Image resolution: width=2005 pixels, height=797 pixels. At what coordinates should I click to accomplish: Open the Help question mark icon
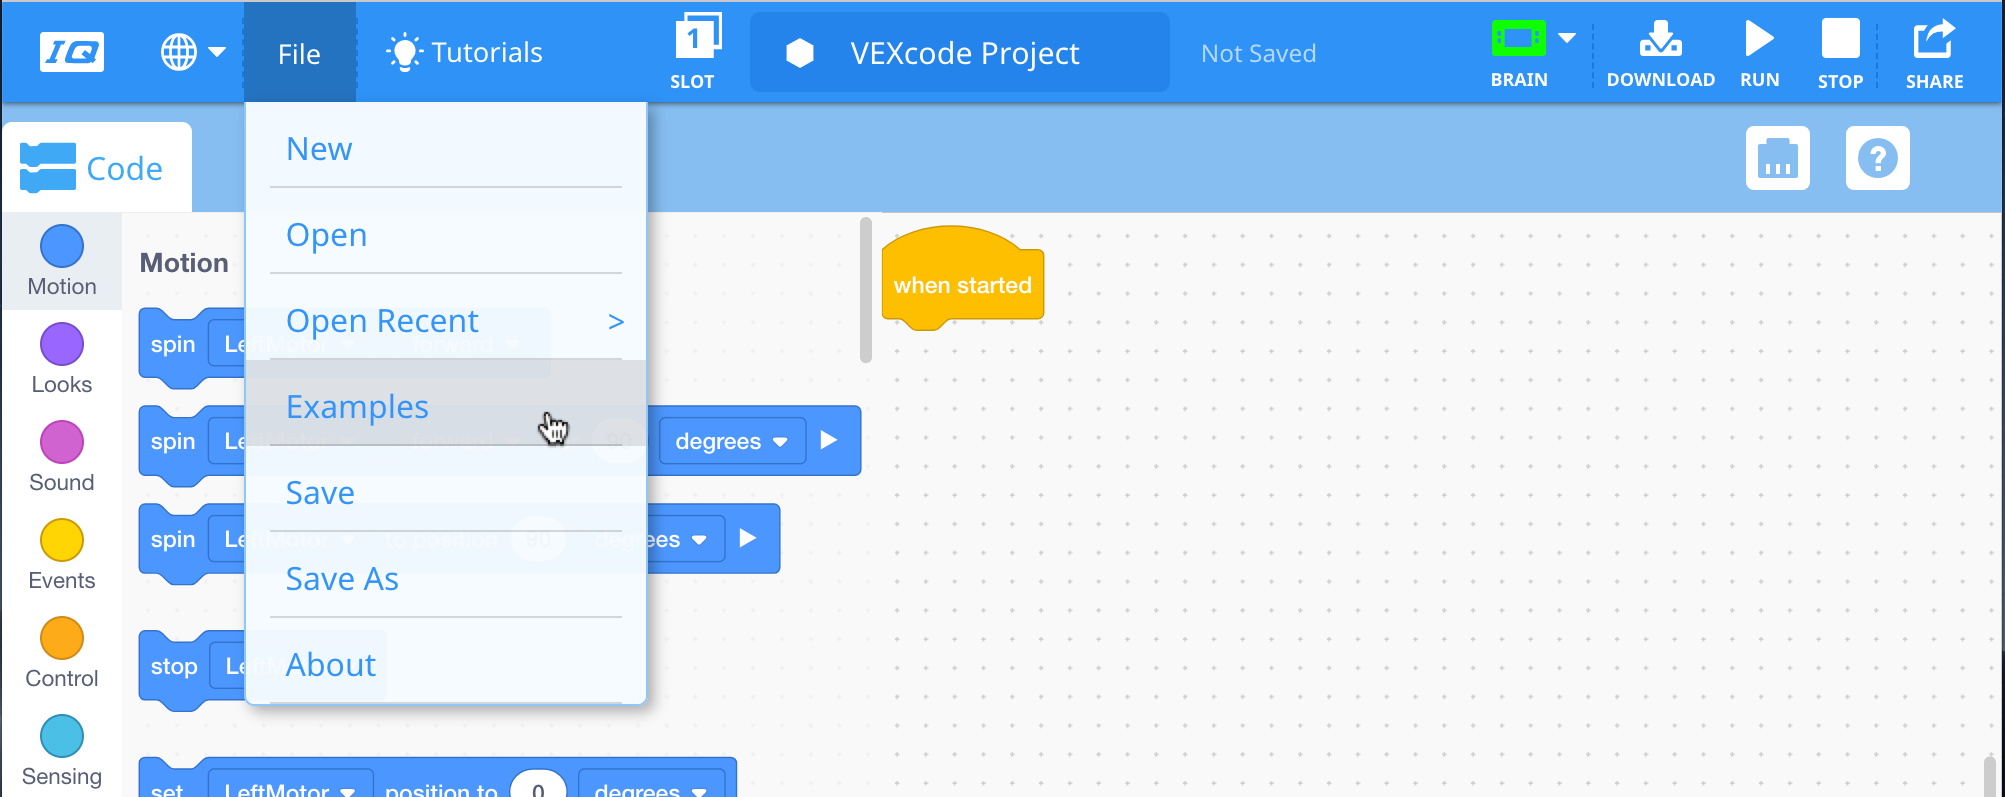pyautogui.click(x=1877, y=158)
